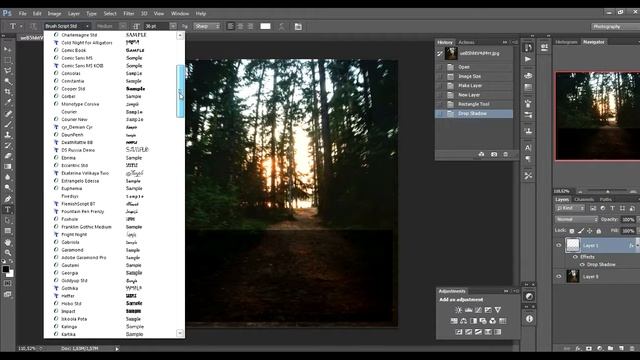The width and height of the screenshot is (640, 360).
Task: Toggle lock image pixels brush icon
Action: point(581,231)
